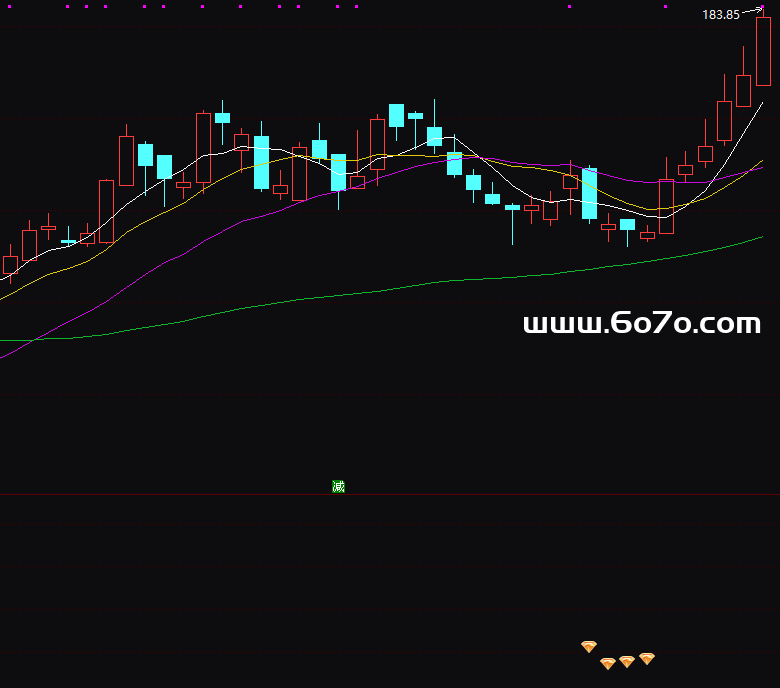
Task: Click the rightmost orange diamond signal
Action: [647, 658]
